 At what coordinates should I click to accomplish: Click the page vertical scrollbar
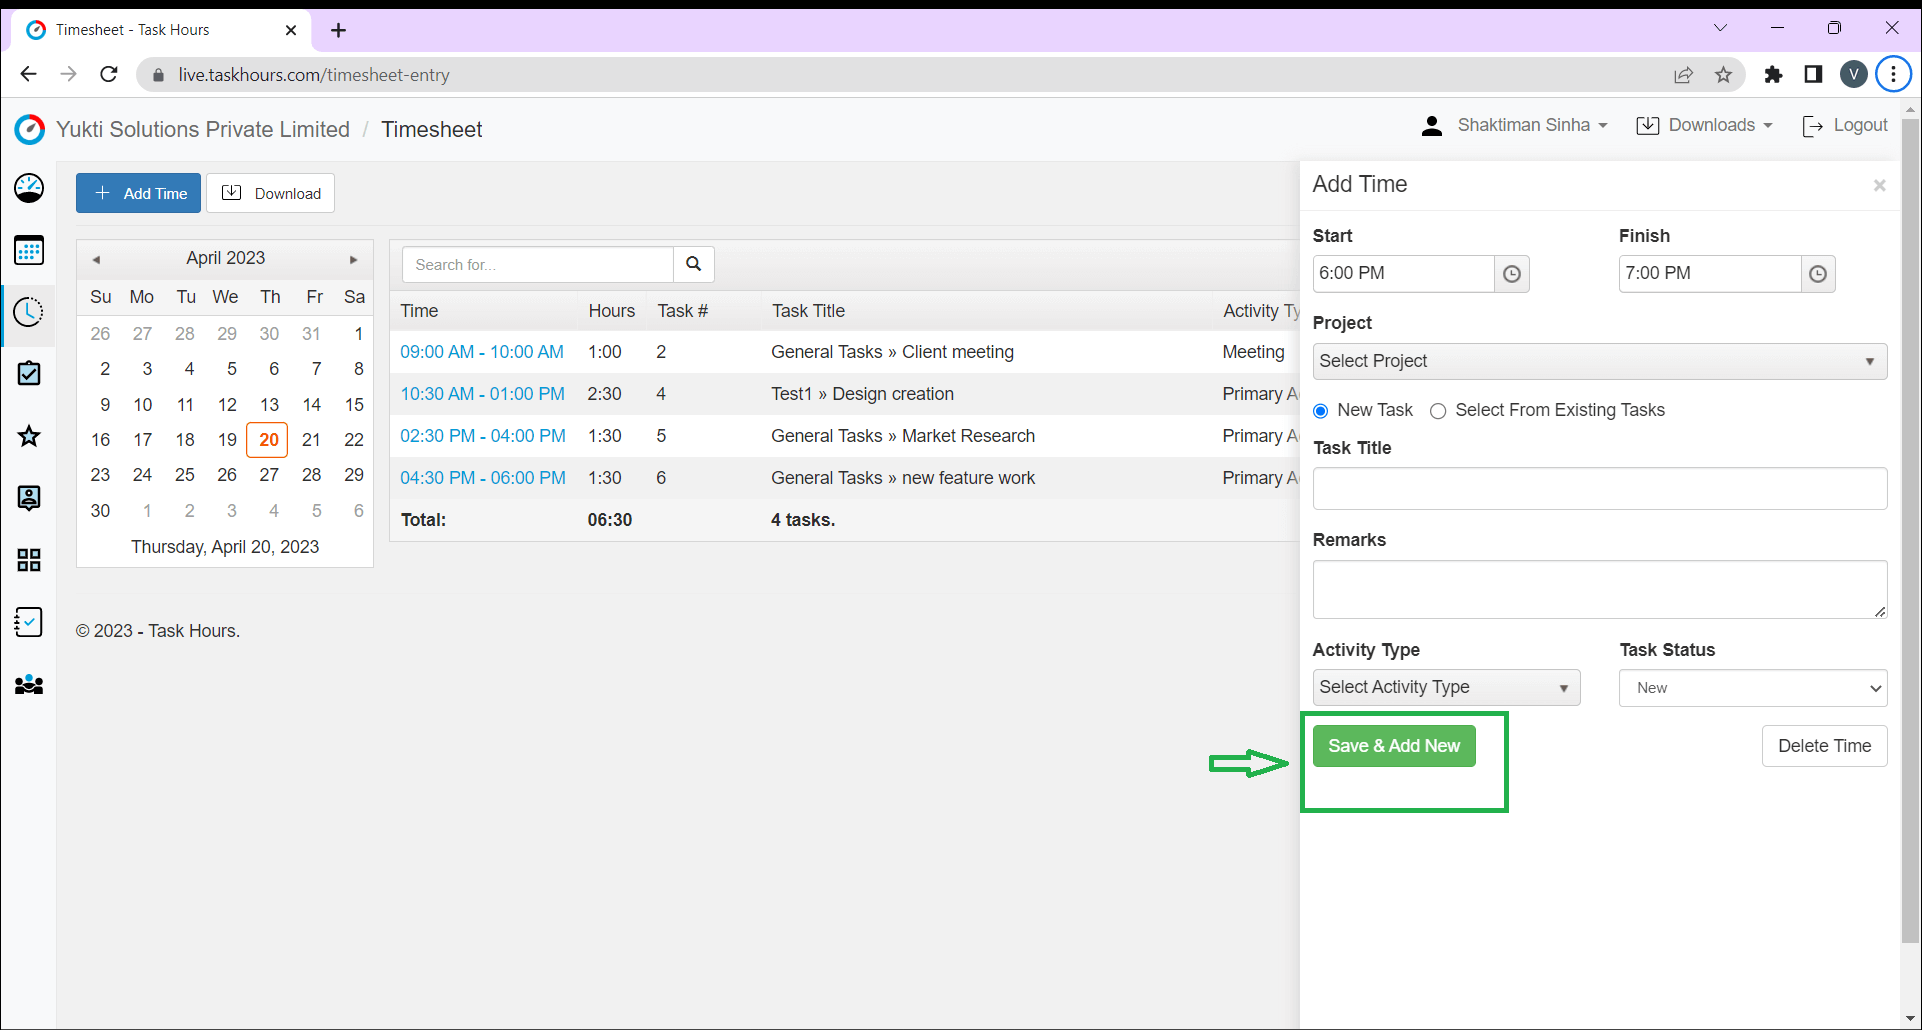tap(1910, 530)
